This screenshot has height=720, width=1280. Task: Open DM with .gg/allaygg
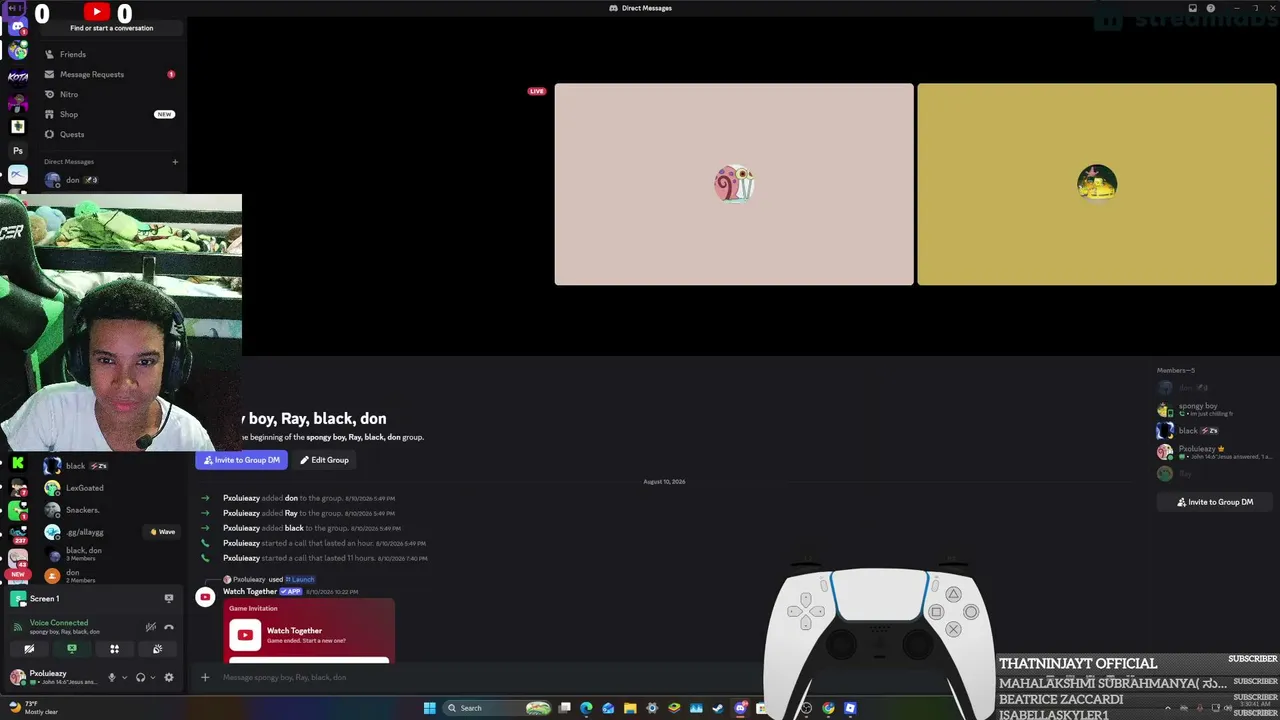point(110,532)
